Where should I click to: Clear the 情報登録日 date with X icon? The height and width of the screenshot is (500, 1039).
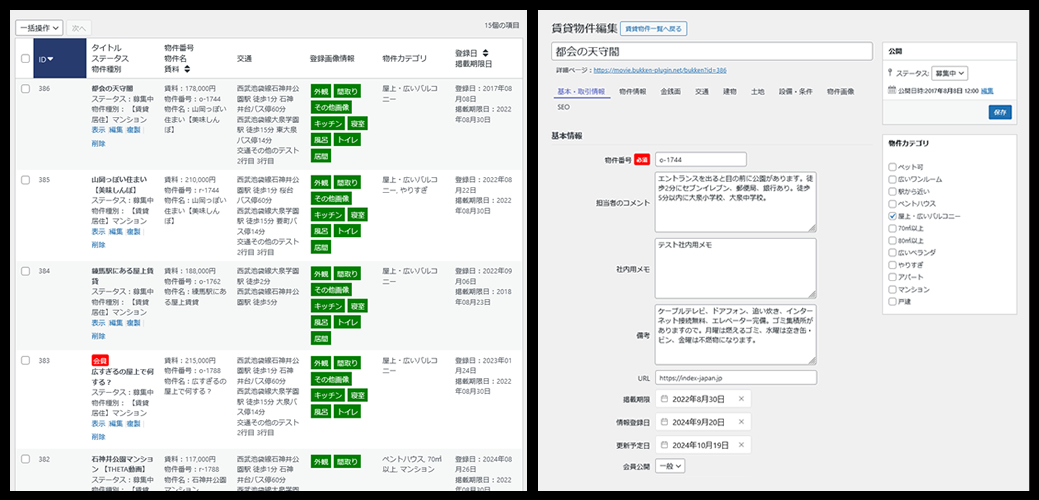[741, 422]
